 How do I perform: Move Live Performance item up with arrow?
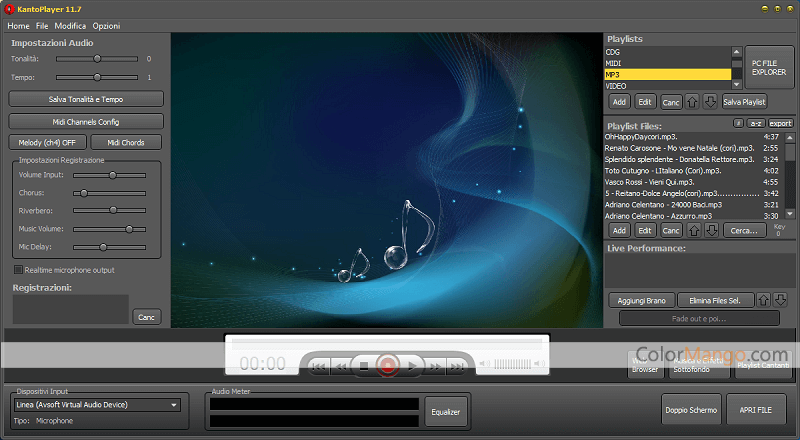[763, 300]
